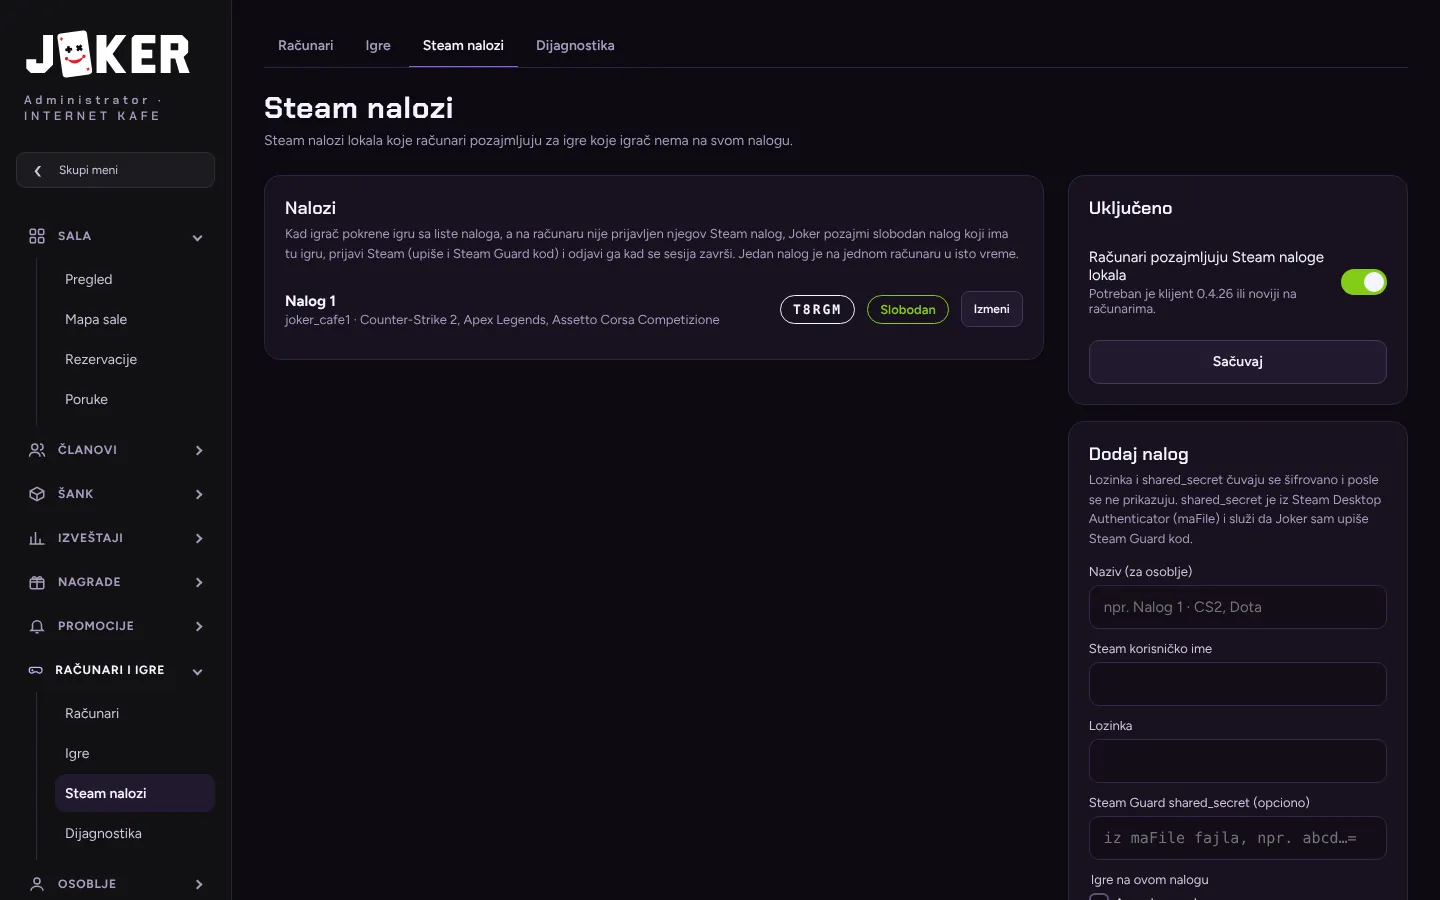Go to Rezervacije in the sidebar
Screen dimensions: 1440x900
coord(135,359)
